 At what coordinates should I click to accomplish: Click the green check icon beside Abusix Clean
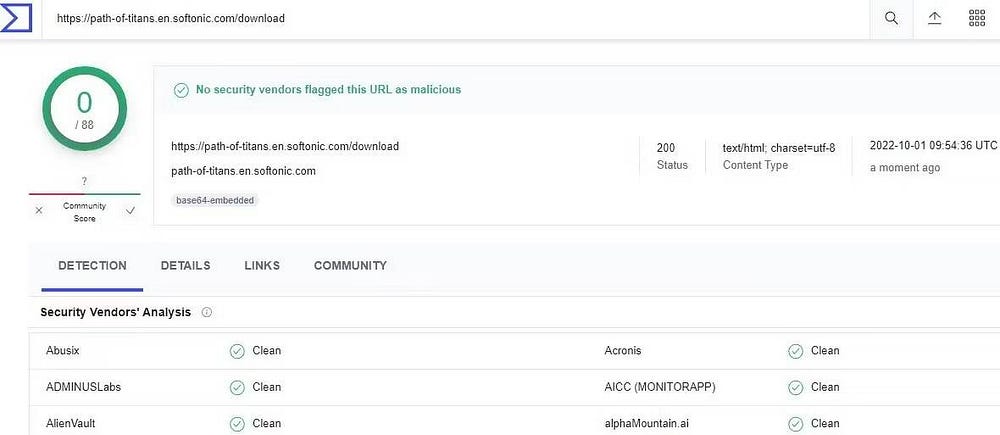point(237,351)
